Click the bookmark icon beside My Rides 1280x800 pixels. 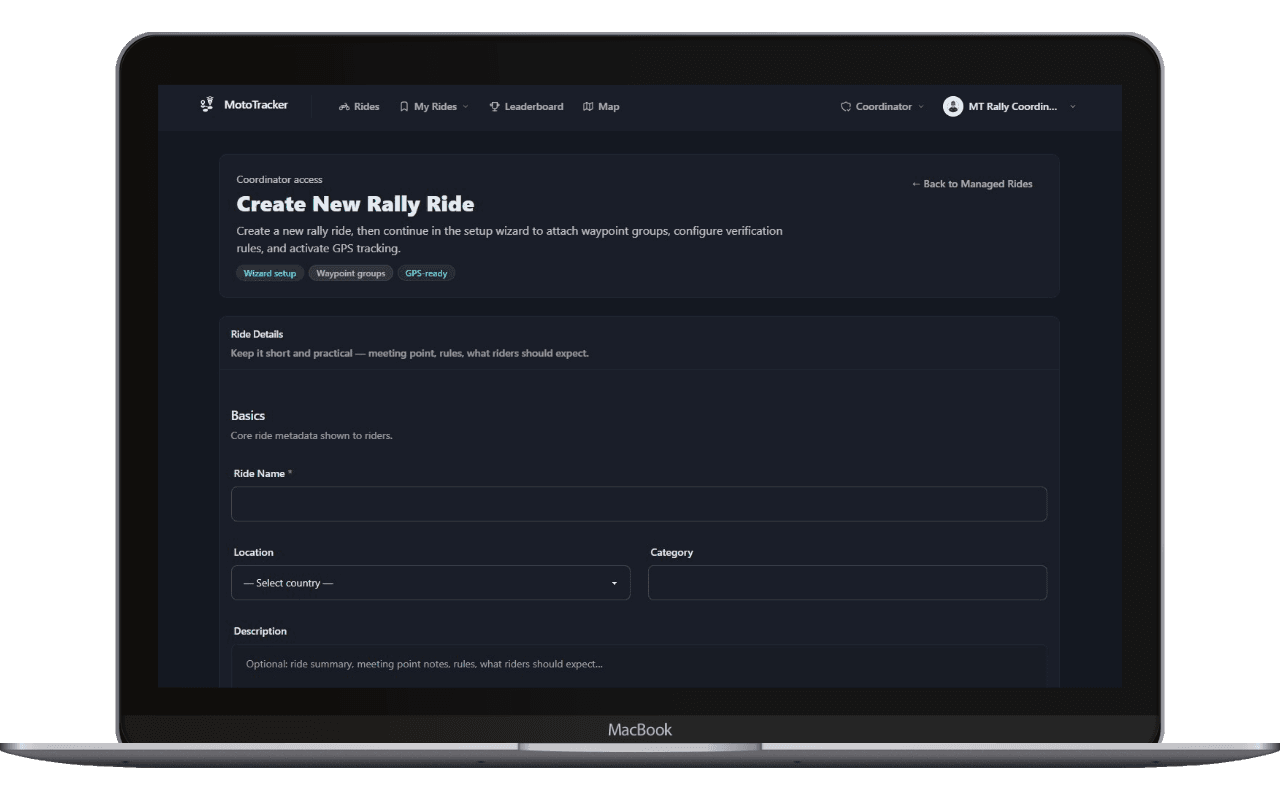[403, 106]
